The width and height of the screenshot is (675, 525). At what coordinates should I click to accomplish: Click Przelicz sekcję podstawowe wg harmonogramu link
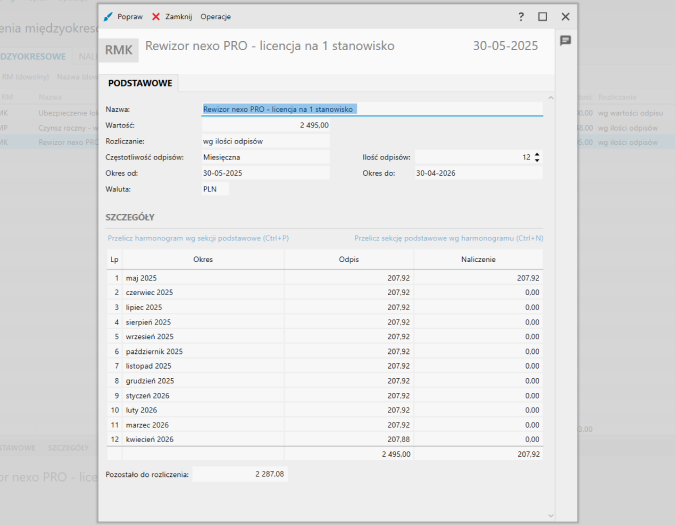[x=449, y=238]
